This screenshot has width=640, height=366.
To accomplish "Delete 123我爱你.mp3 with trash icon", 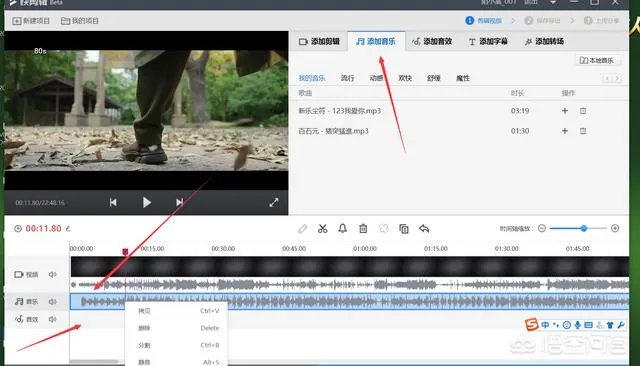I will pyautogui.click(x=583, y=111).
